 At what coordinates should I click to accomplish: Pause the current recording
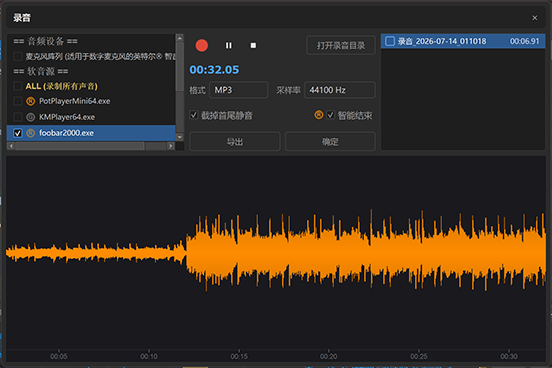(x=228, y=45)
